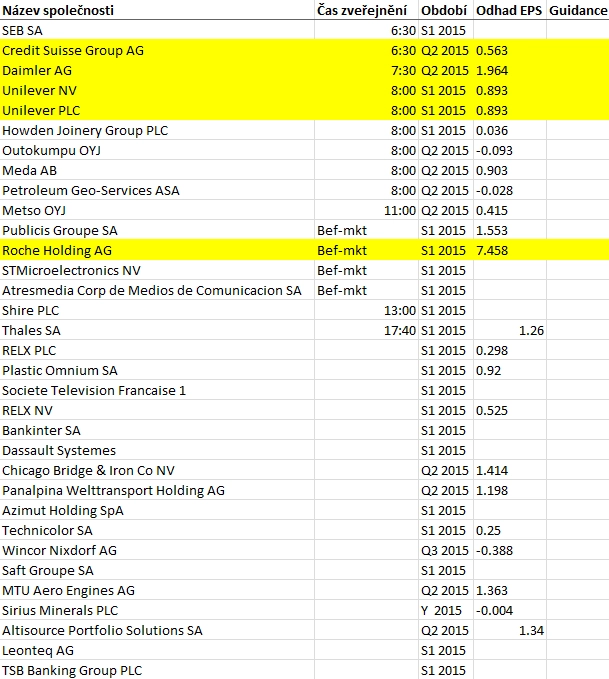Screen dimensions: 609x679
Task: Click the 'Leonteq AG' cell
Action: point(157,650)
